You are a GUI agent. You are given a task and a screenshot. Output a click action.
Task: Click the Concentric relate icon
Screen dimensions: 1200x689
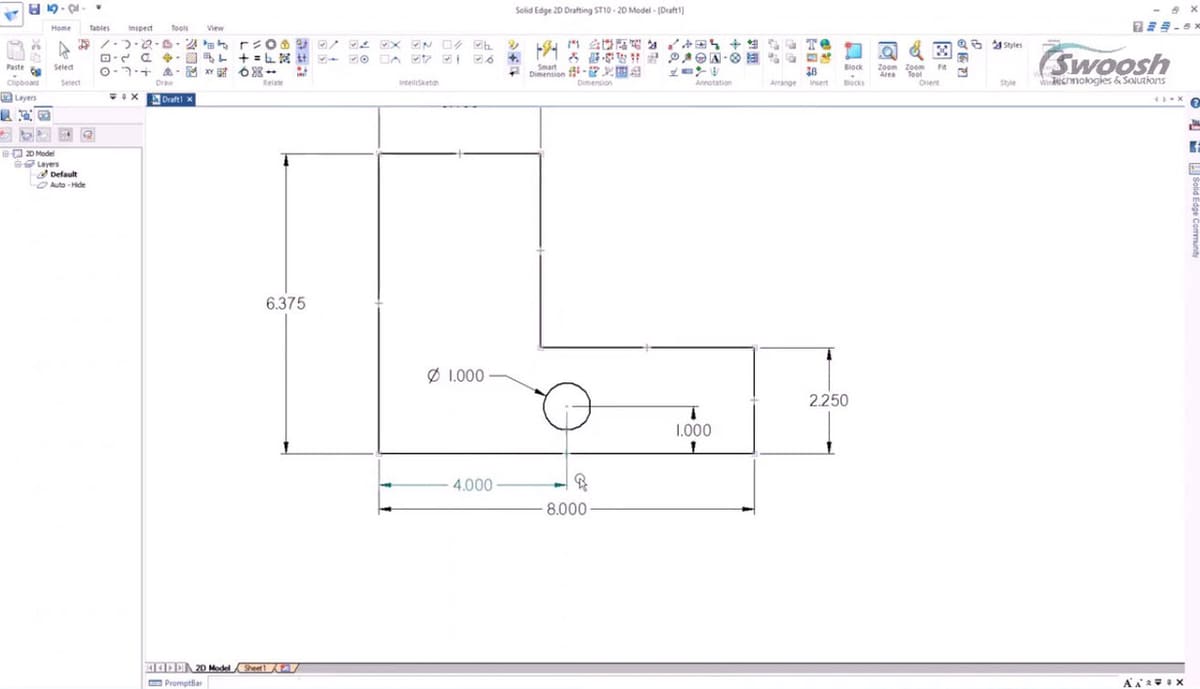coord(271,44)
